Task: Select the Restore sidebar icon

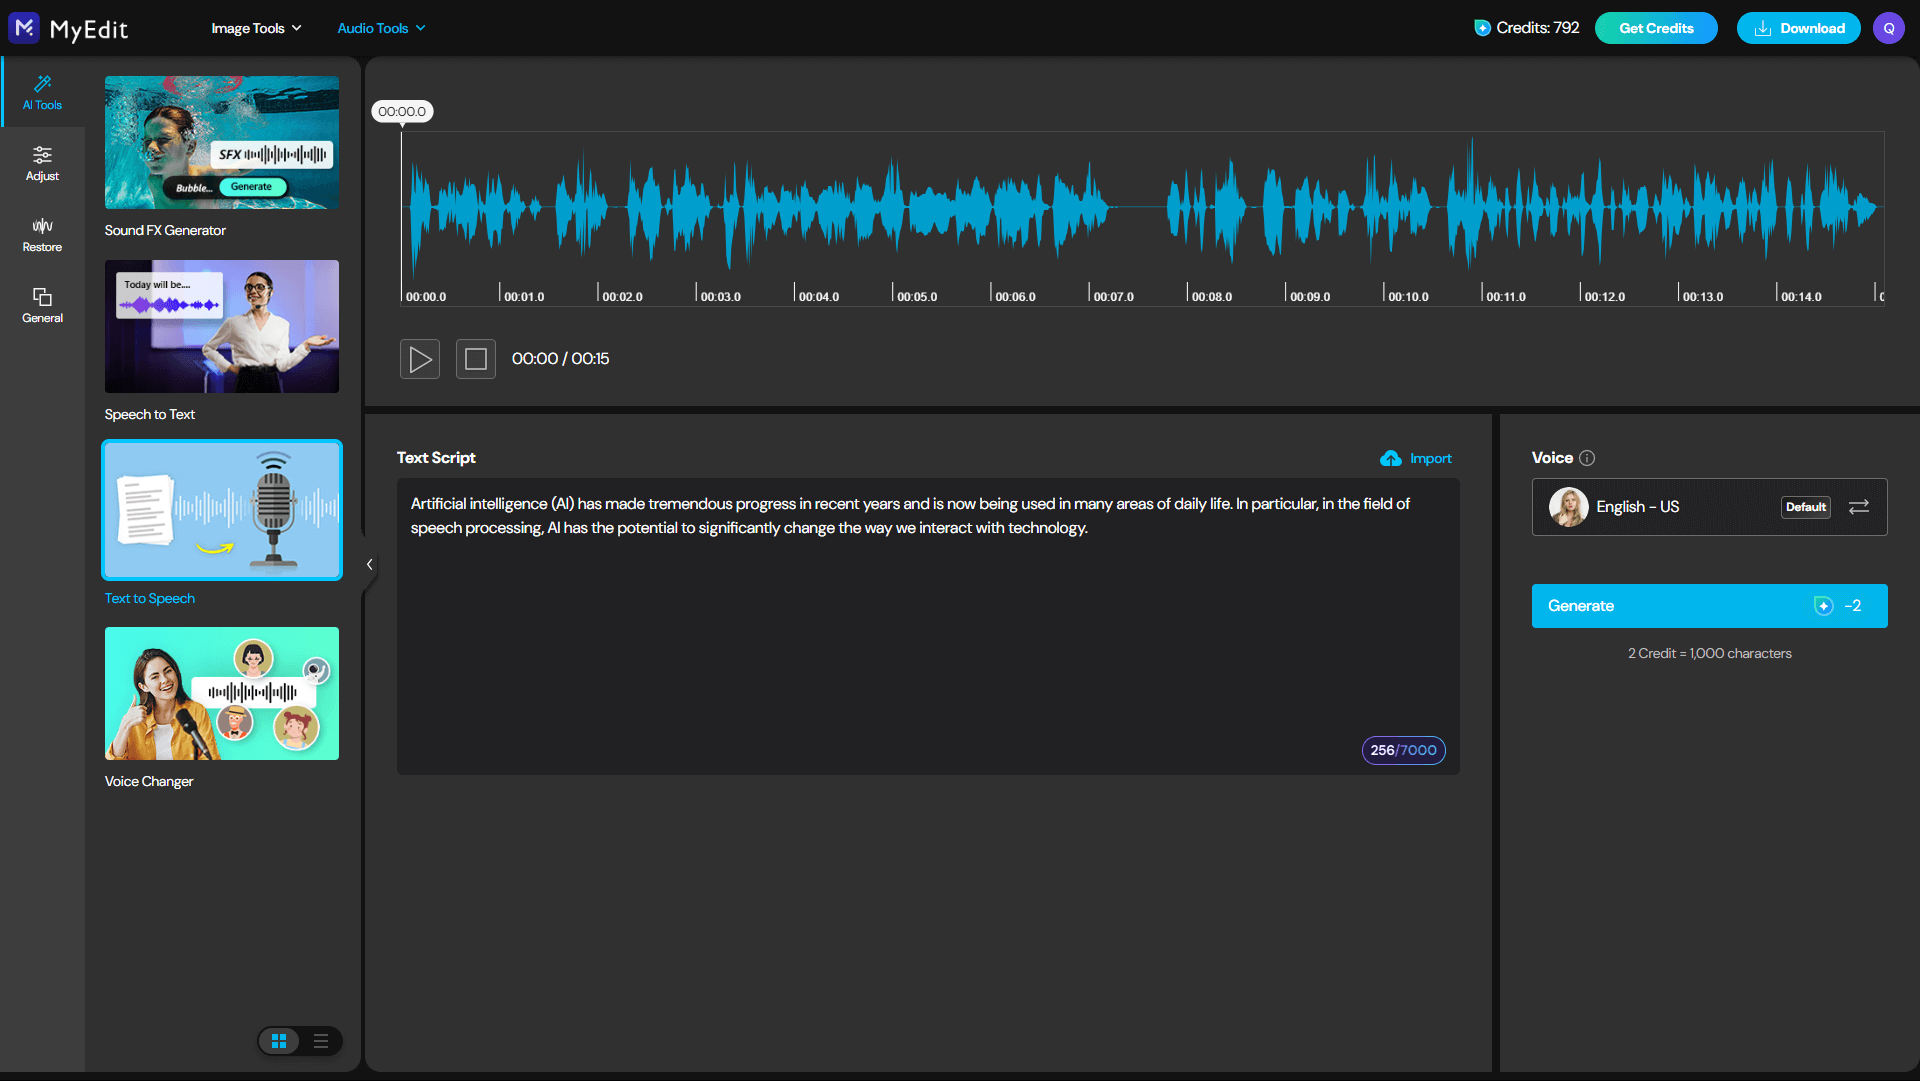Action: tap(42, 234)
